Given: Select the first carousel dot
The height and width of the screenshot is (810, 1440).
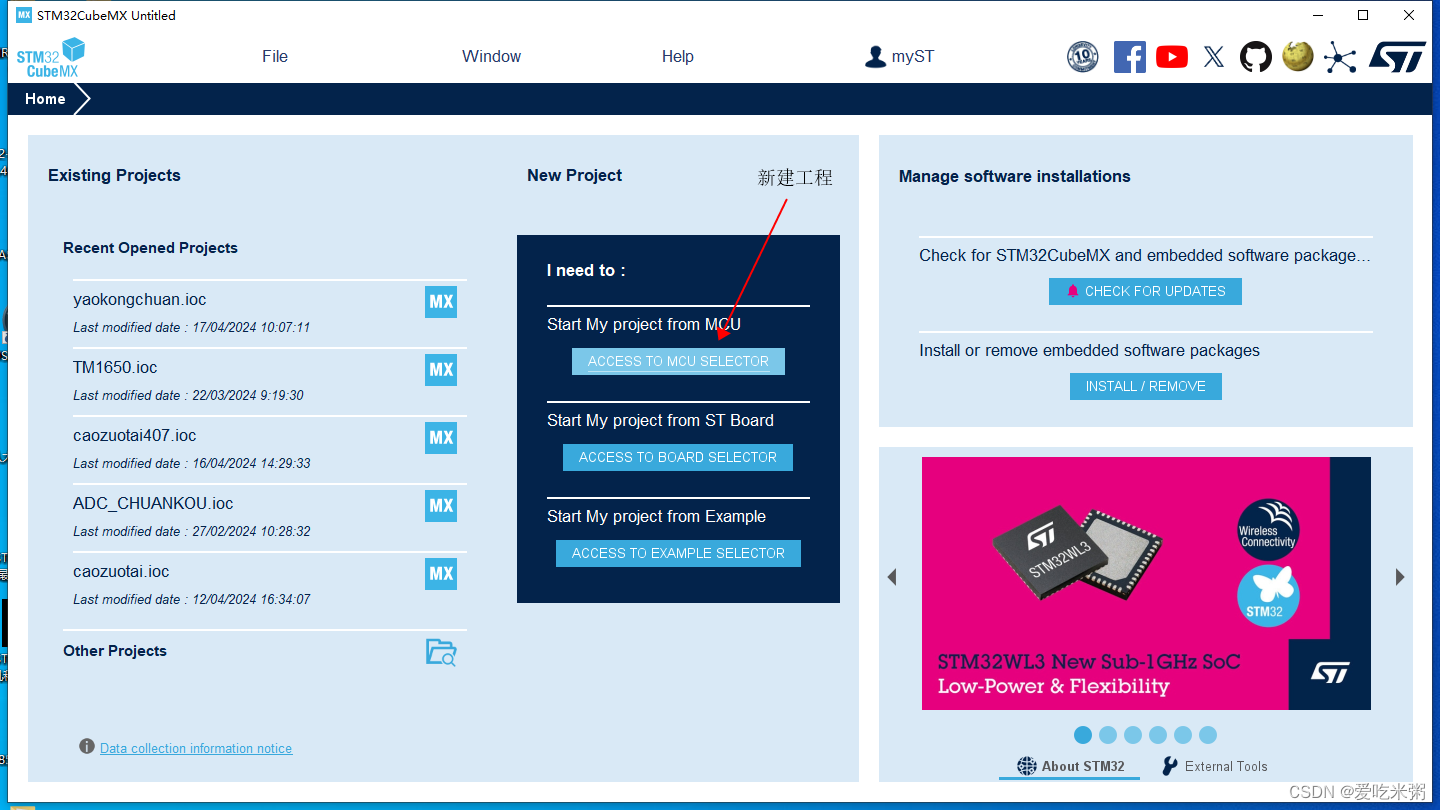Looking at the screenshot, I should 1083,735.
